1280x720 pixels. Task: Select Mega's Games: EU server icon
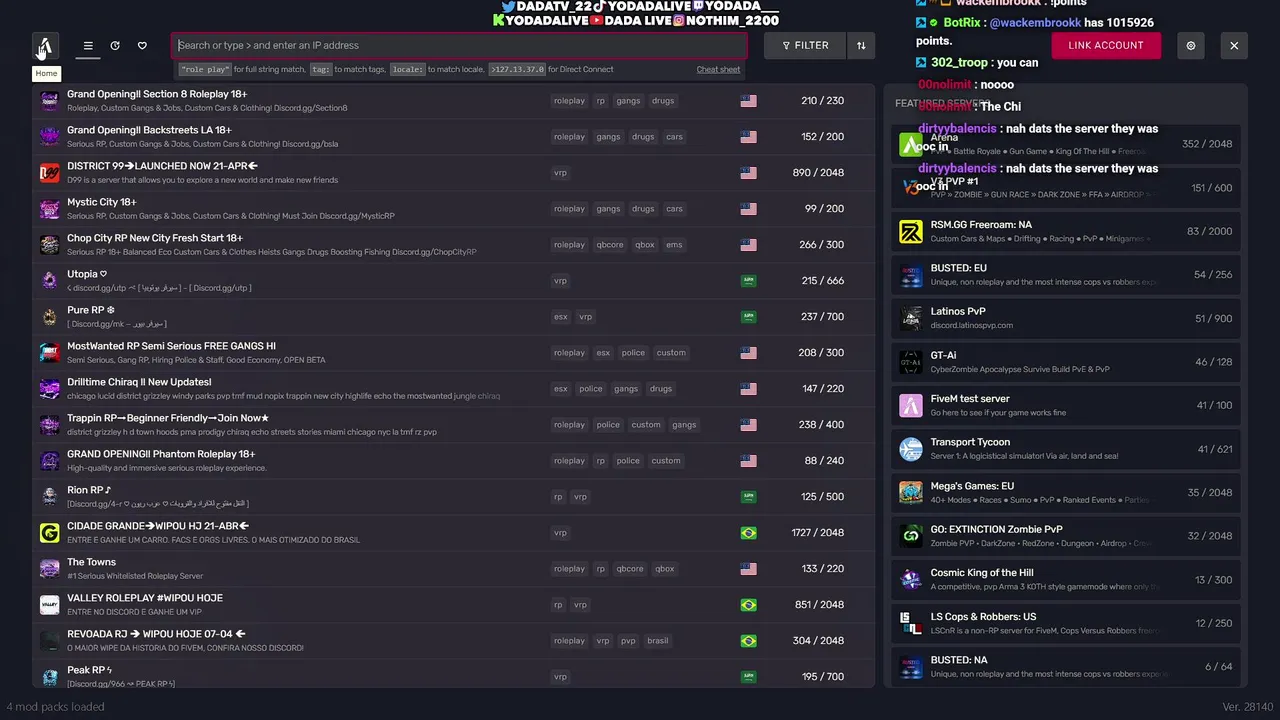point(911,493)
